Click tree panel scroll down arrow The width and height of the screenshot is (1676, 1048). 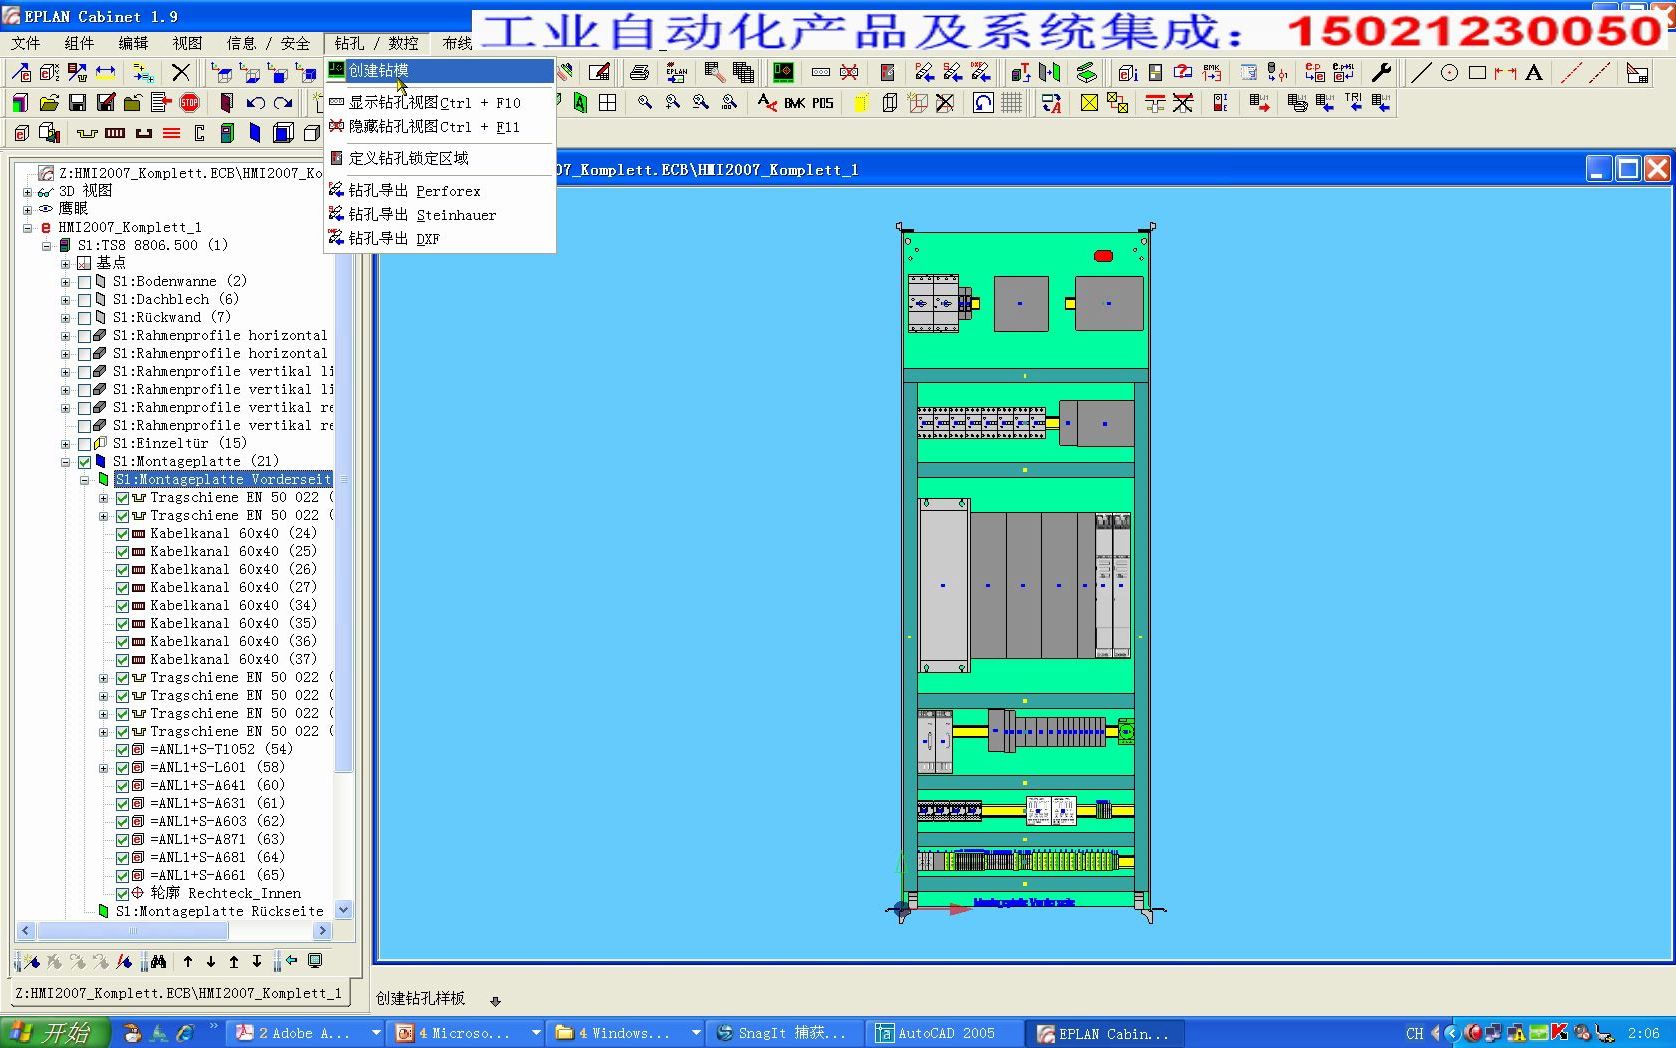(x=344, y=910)
